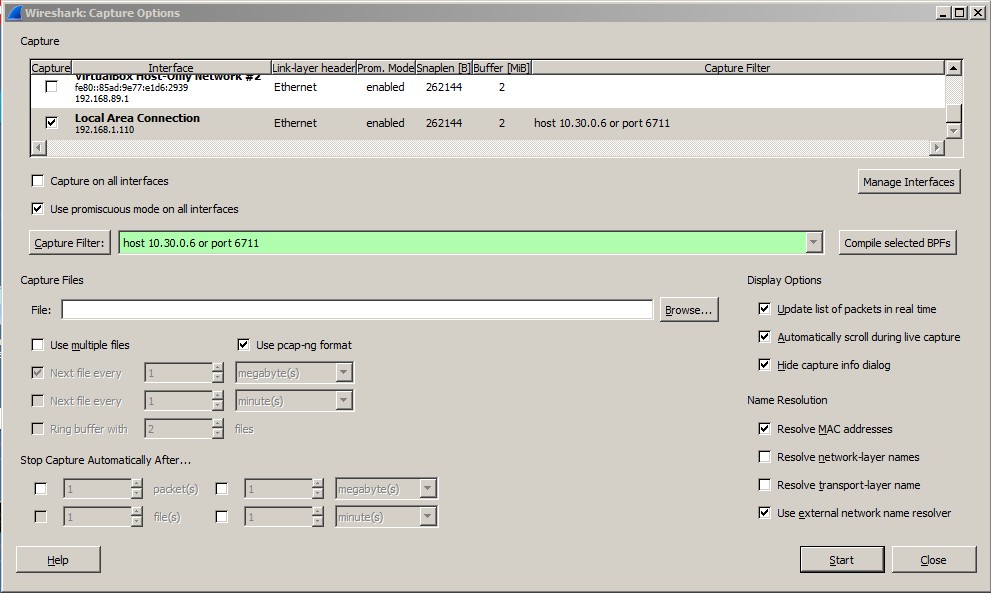
Task: Open stop-after megabyte(s) unit dropdown
Action: pyautogui.click(x=427, y=489)
